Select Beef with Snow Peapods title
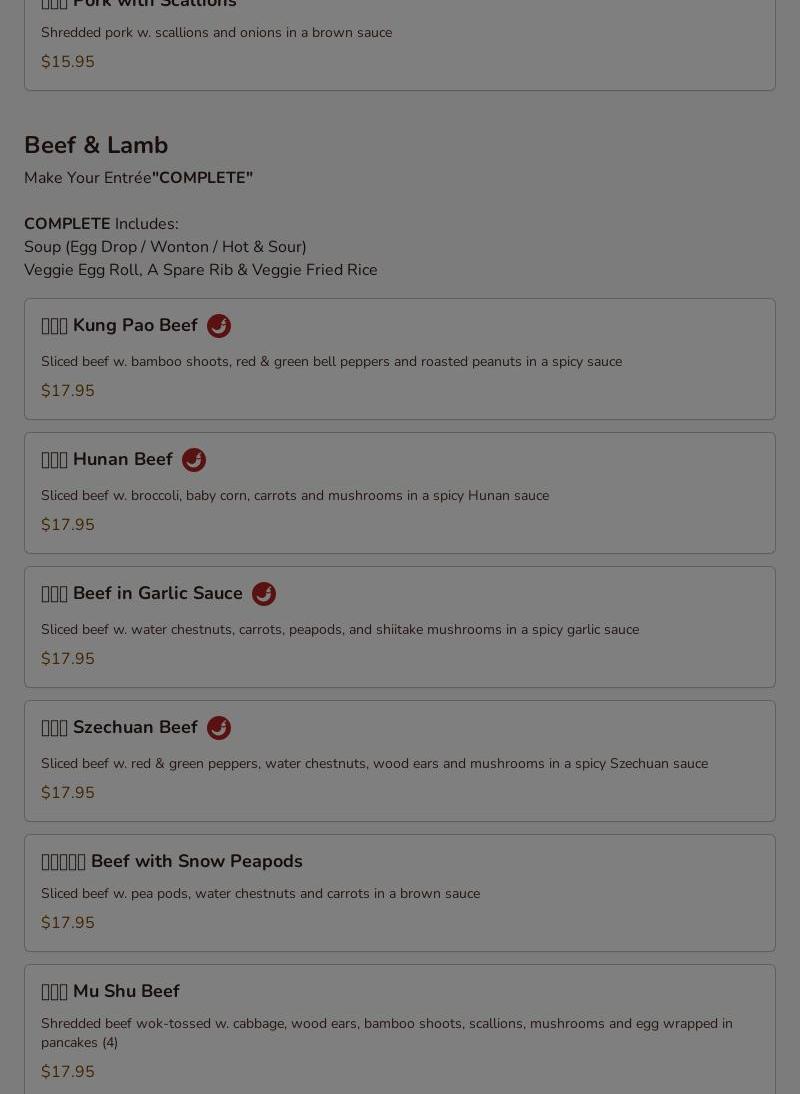The height and width of the screenshot is (1094, 800). (172, 862)
